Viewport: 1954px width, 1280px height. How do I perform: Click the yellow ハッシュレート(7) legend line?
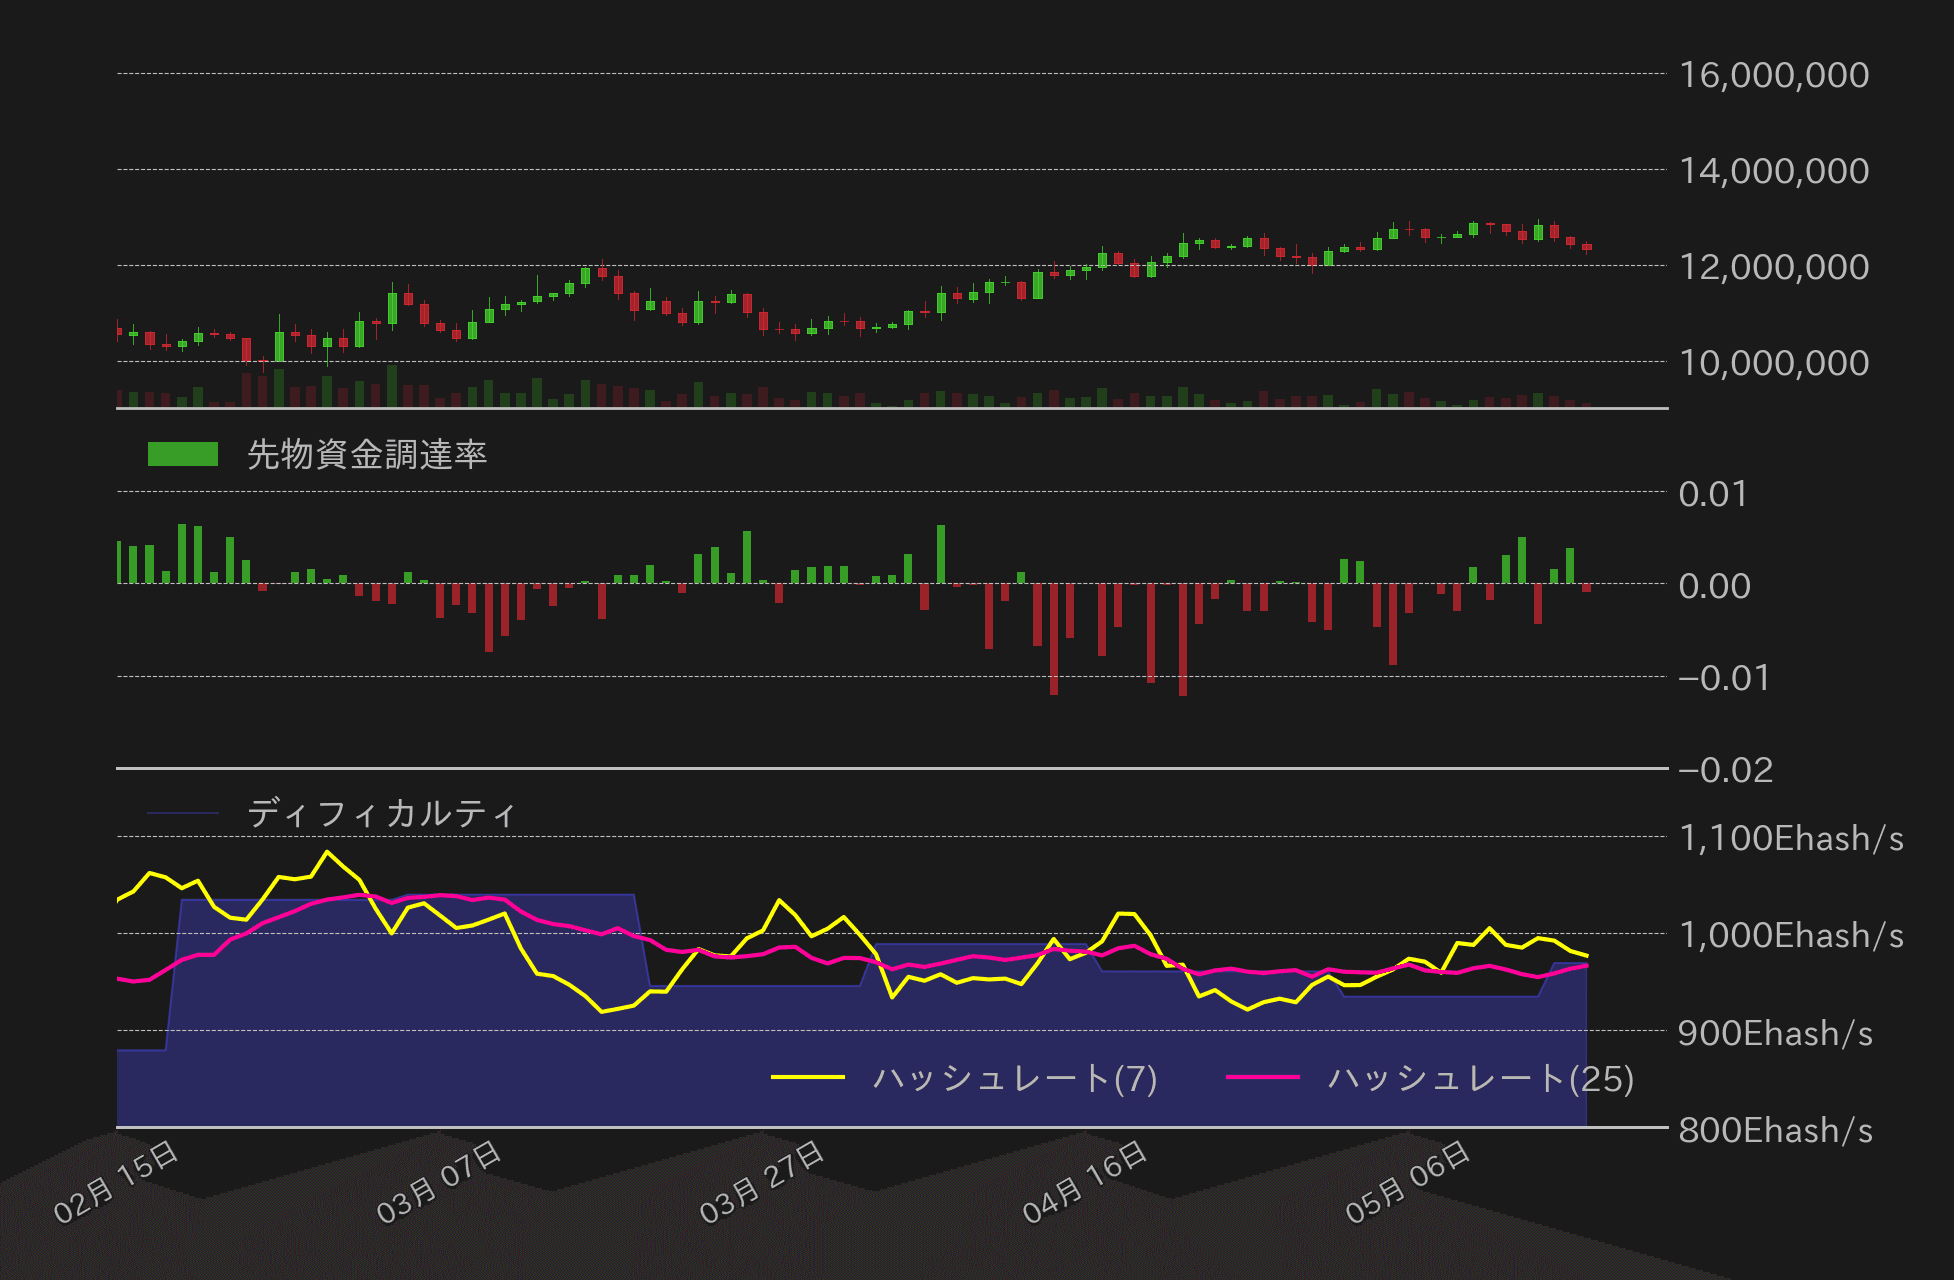point(808,1077)
